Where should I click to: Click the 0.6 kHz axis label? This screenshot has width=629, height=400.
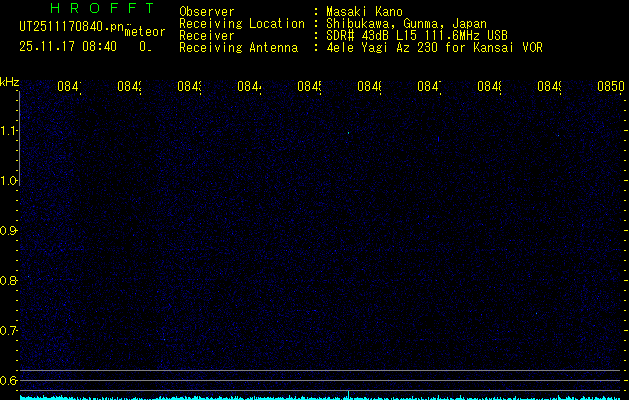(x=8, y=380)
